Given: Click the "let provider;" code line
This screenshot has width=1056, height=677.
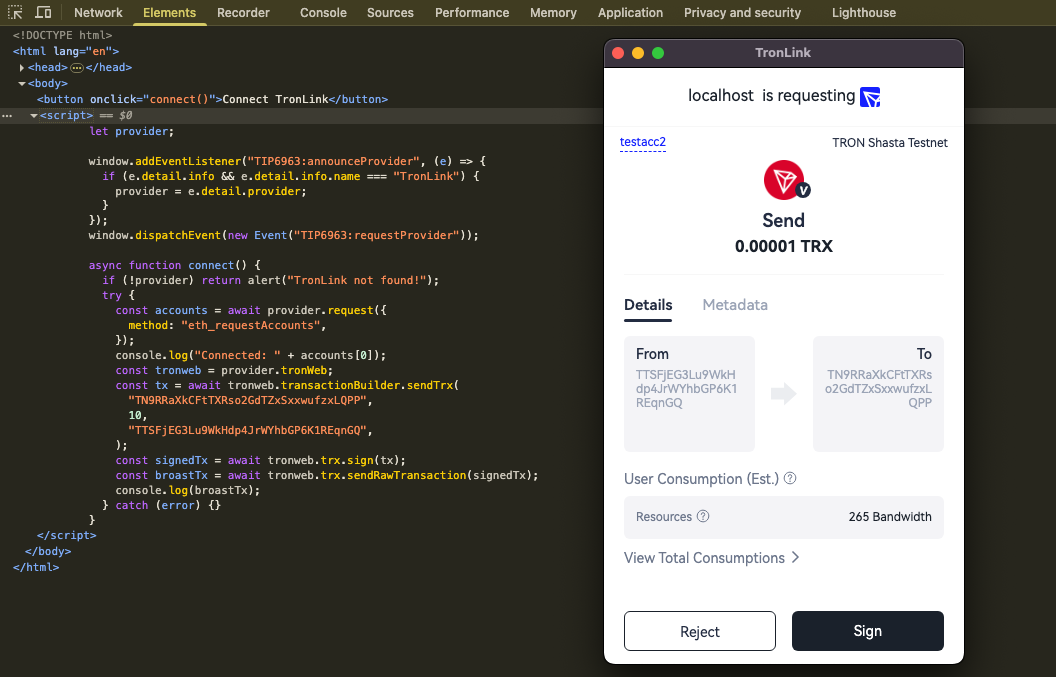Looking at the screenshot, I should coord(131,131).
